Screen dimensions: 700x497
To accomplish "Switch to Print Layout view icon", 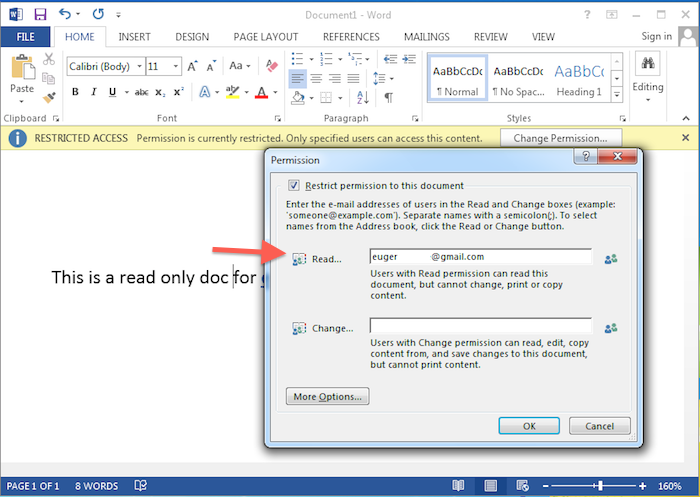I will [x=490, y=485].
